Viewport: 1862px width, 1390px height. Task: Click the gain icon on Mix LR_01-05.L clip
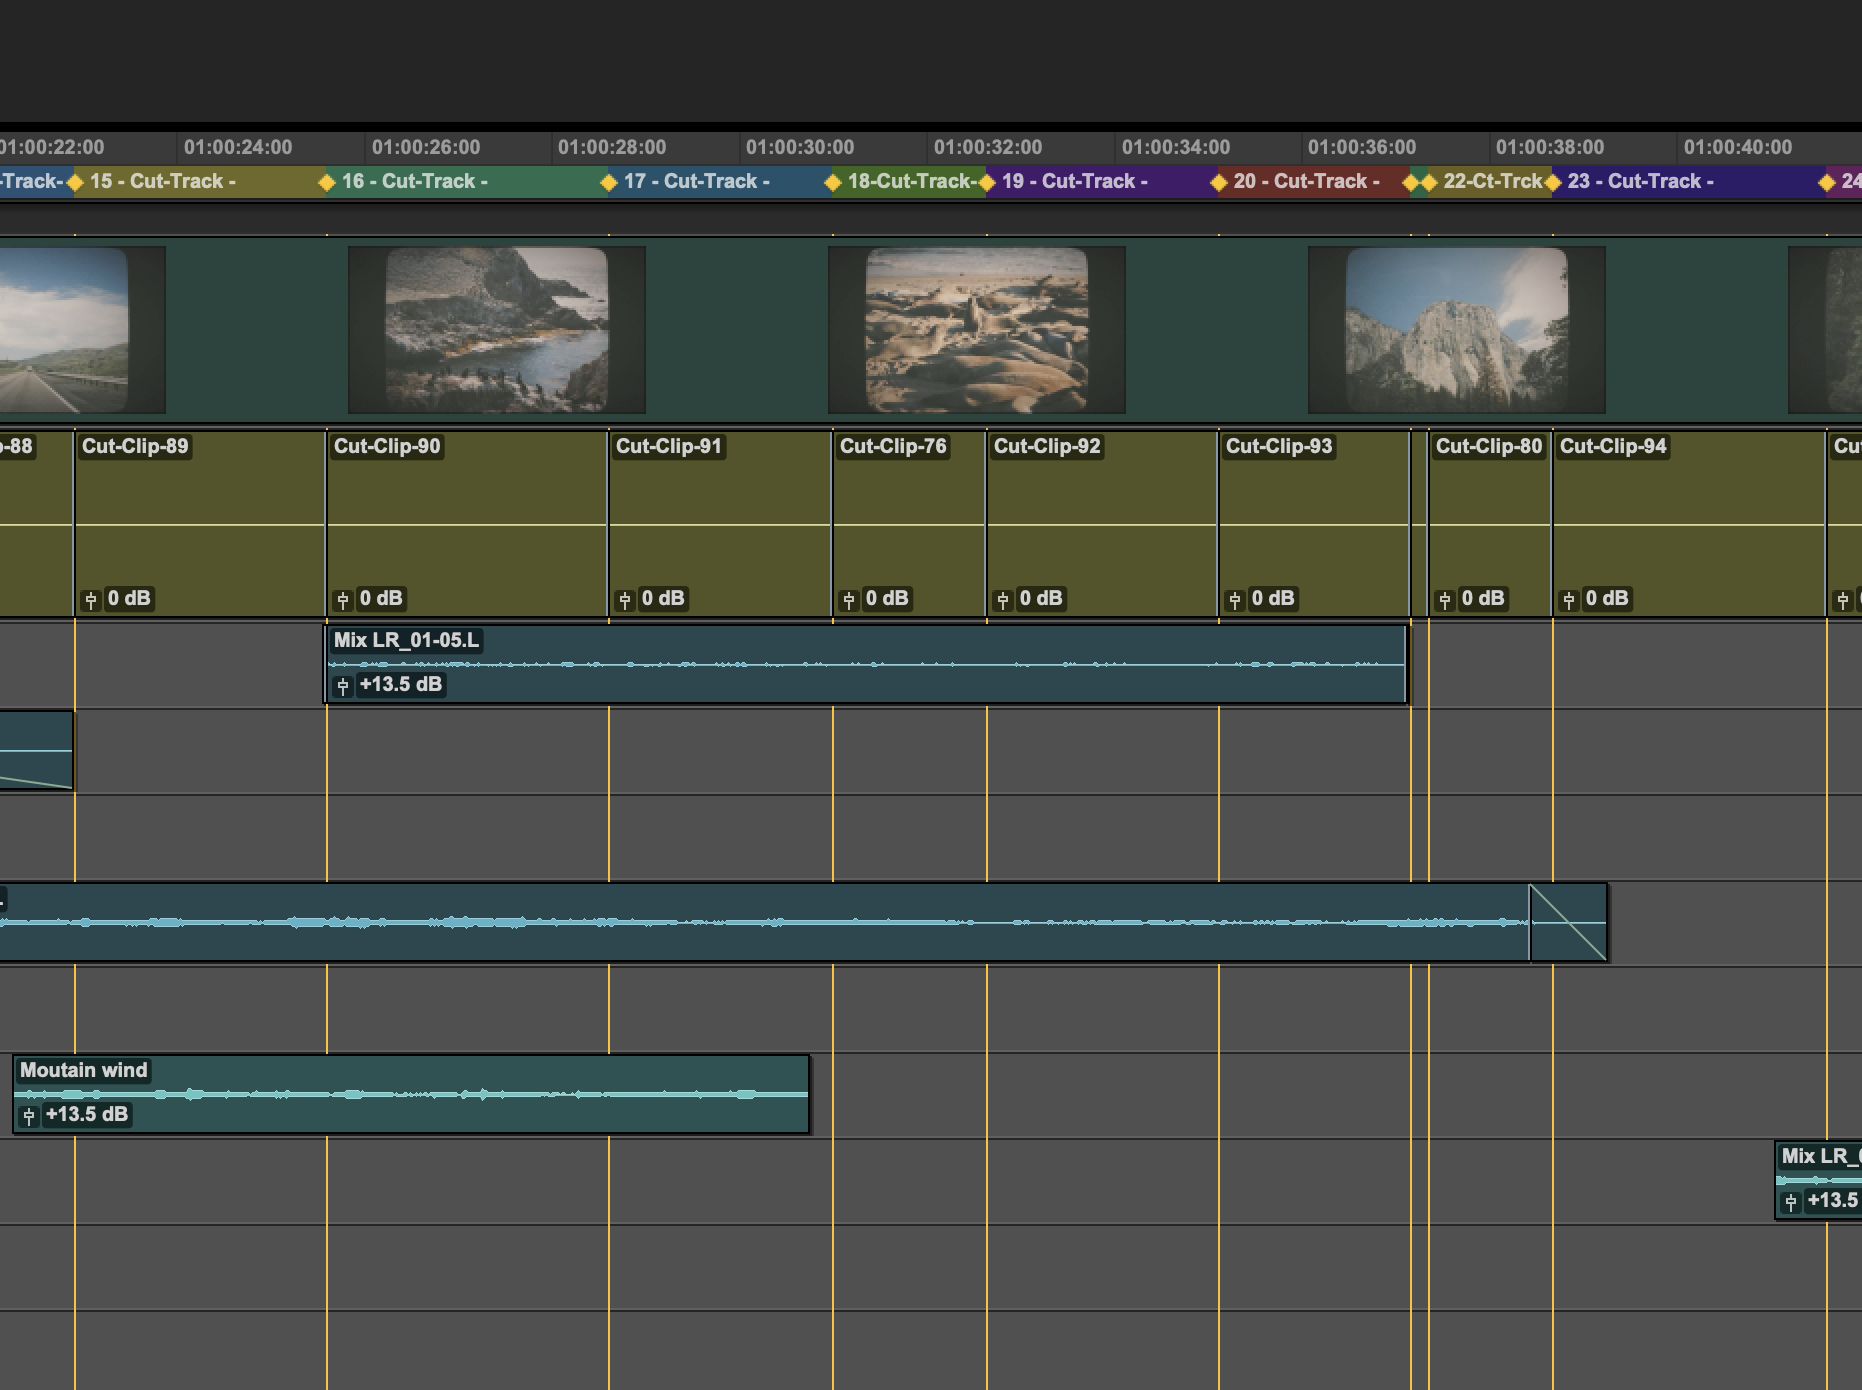click(x=343, y=686)
